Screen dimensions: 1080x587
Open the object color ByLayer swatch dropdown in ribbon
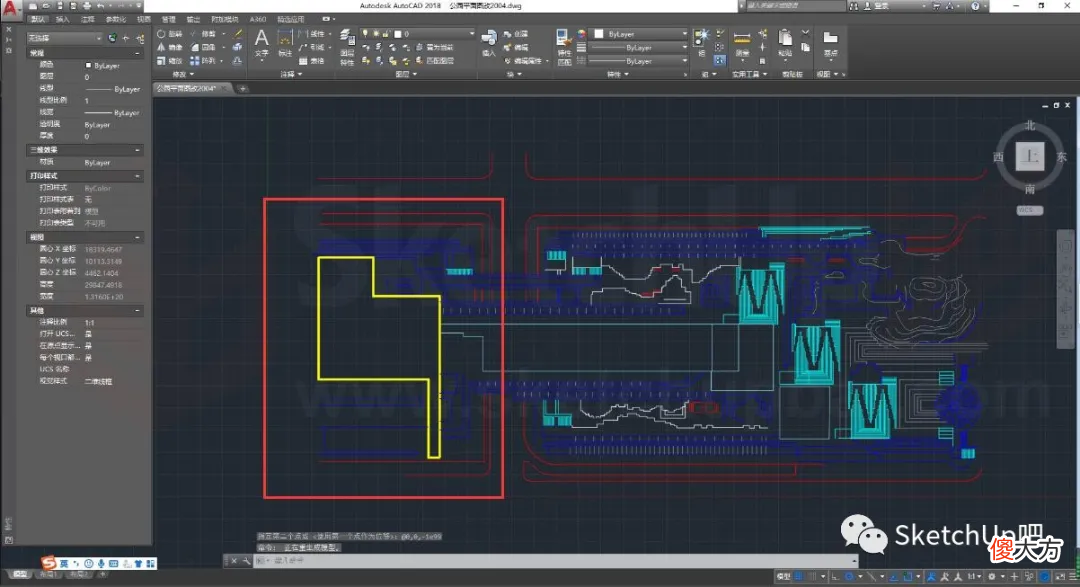640,33
